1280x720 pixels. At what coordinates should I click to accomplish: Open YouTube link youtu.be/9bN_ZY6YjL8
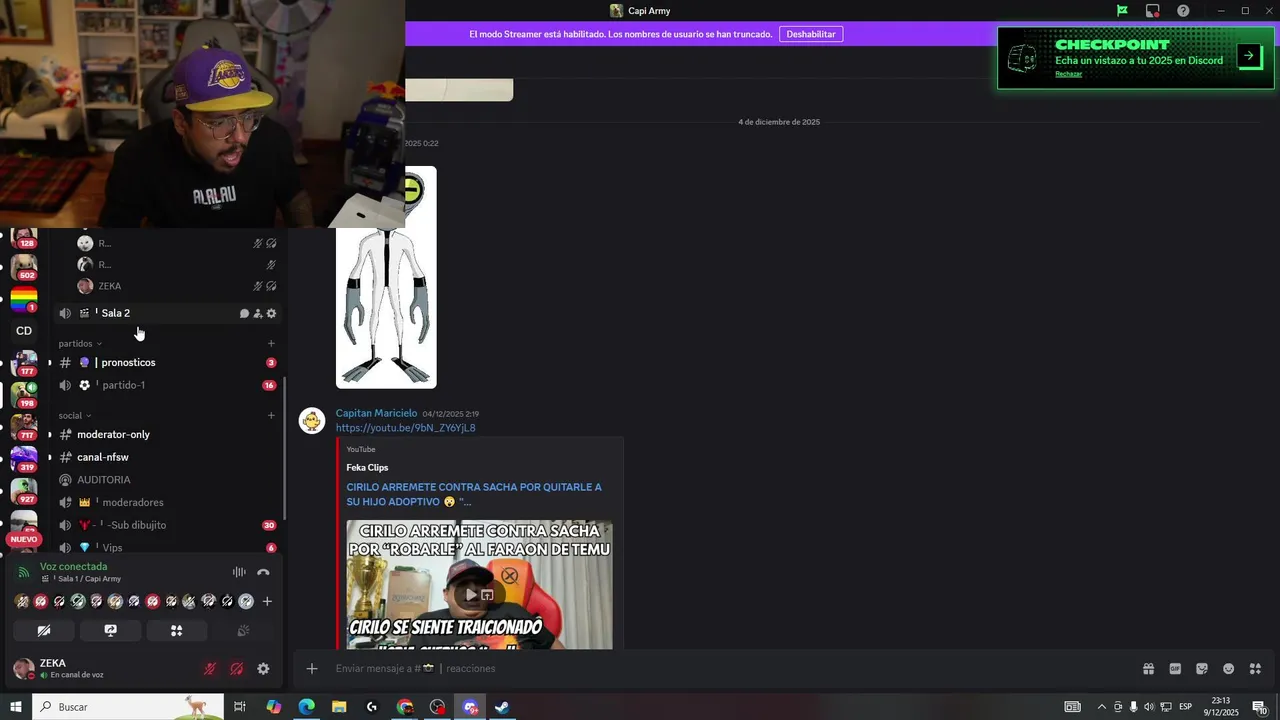405,428
